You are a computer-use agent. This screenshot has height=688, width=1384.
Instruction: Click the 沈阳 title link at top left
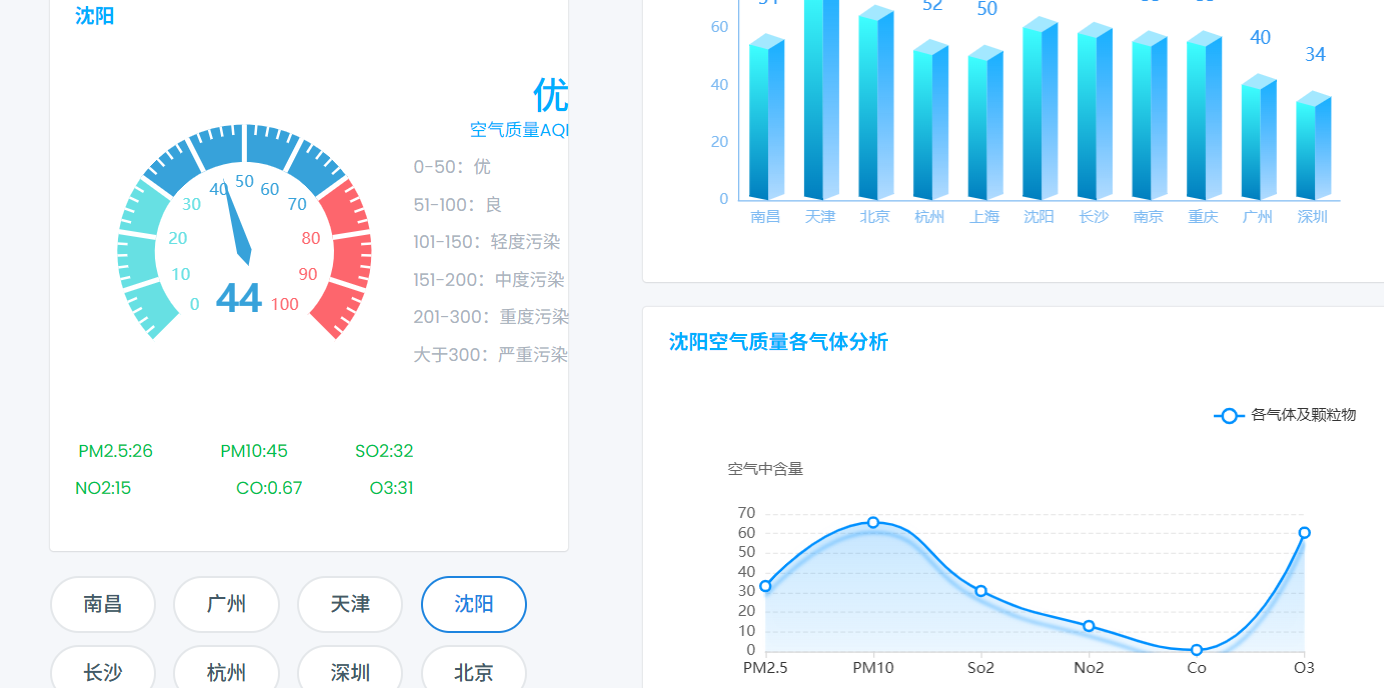[x=94, y=15]
